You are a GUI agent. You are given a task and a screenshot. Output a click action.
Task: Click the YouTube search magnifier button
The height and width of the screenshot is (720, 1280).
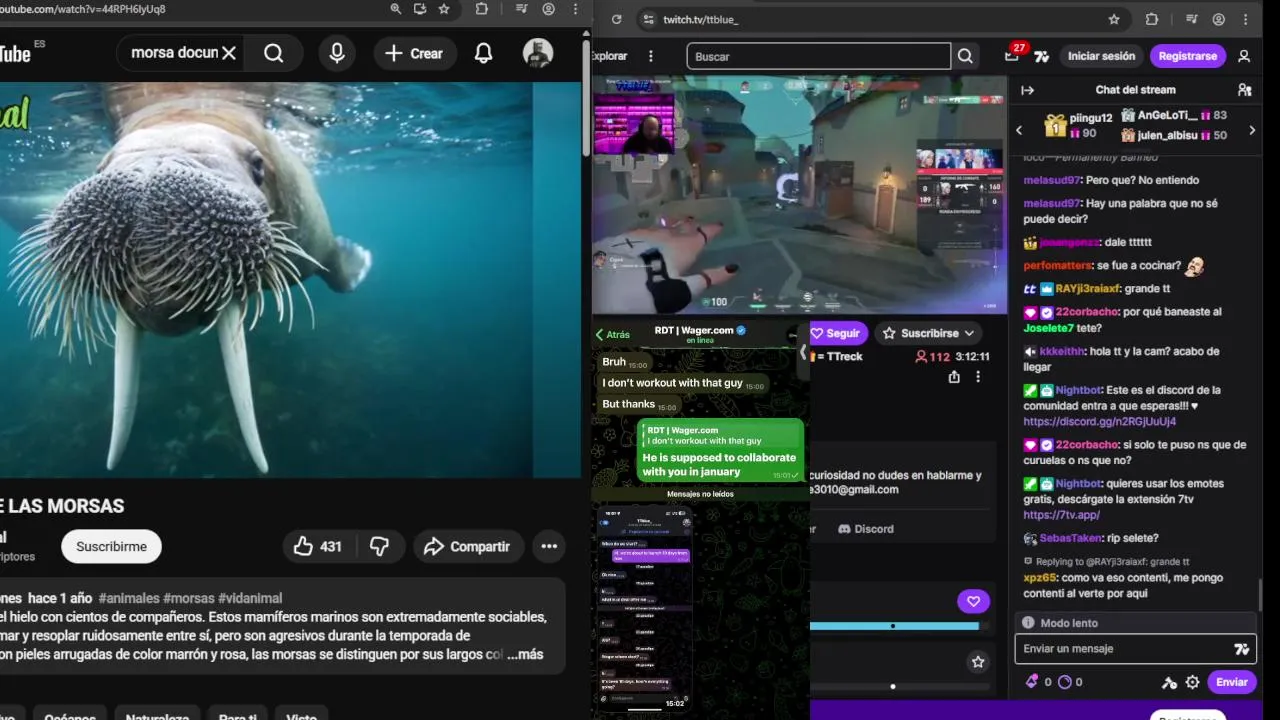[x=274, y=53]
